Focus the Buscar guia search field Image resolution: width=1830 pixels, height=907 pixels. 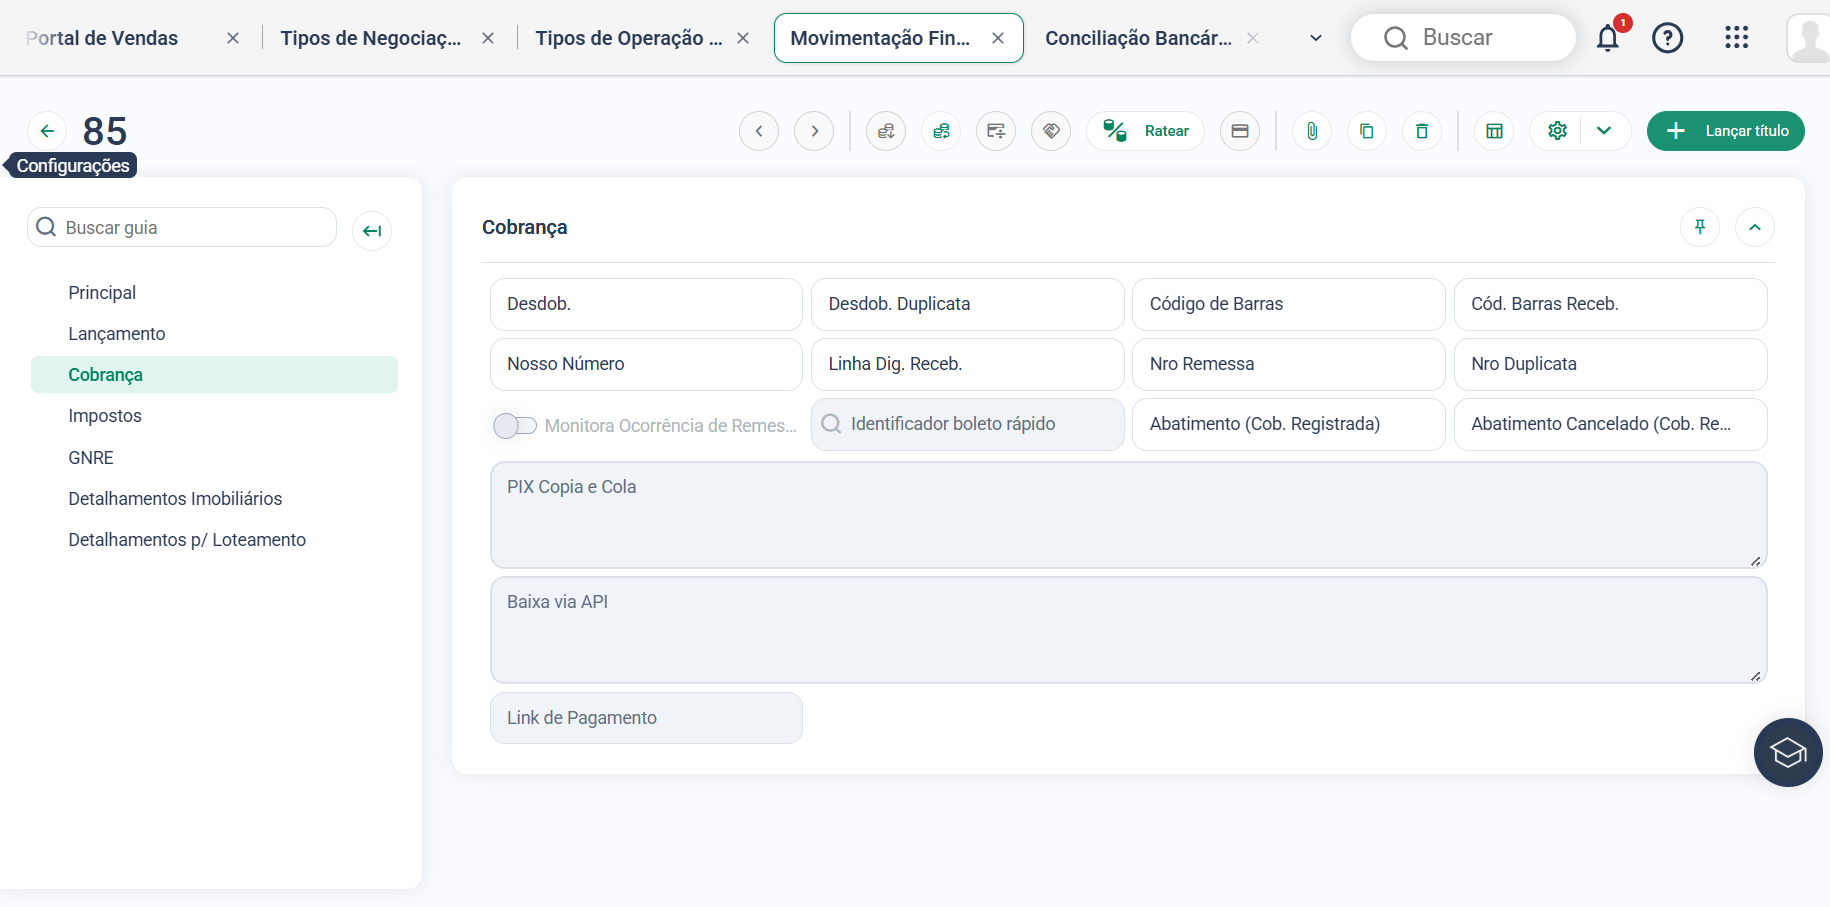(x=182, y=227)
